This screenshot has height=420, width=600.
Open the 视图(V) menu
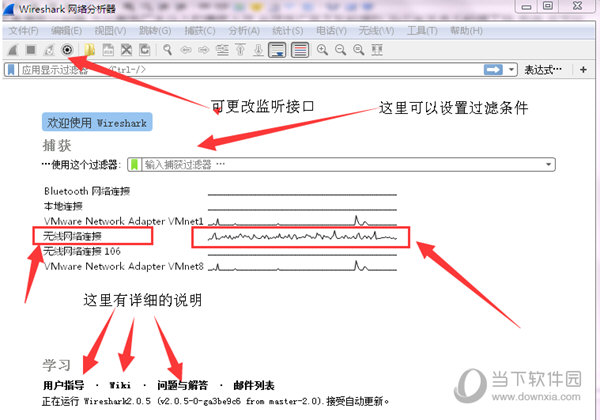[110, 31]
